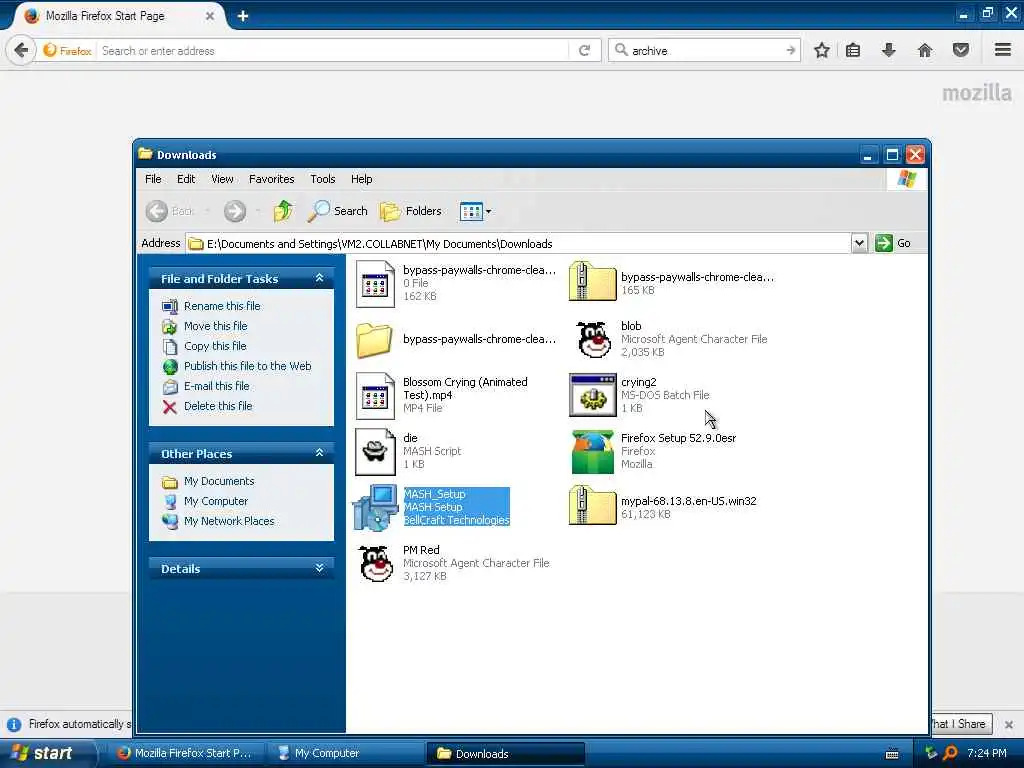
Task: Select the MASH_Setup installer icon
Action: [375, 507]
